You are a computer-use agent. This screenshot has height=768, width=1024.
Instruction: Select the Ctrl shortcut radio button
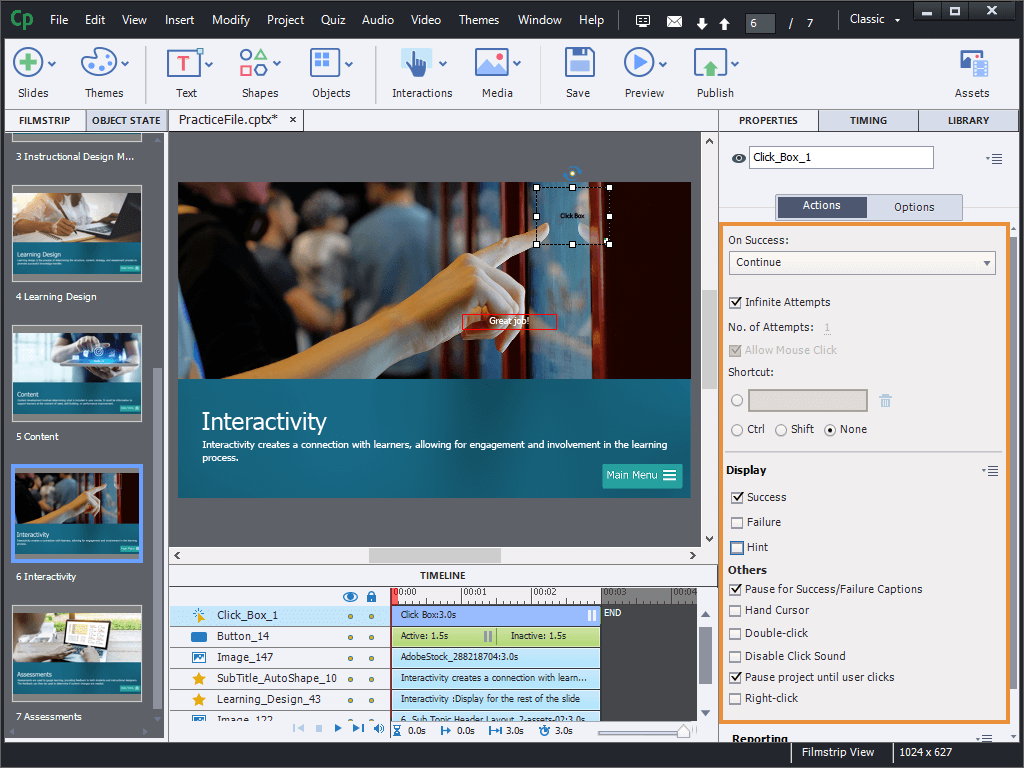coord(738,430)
